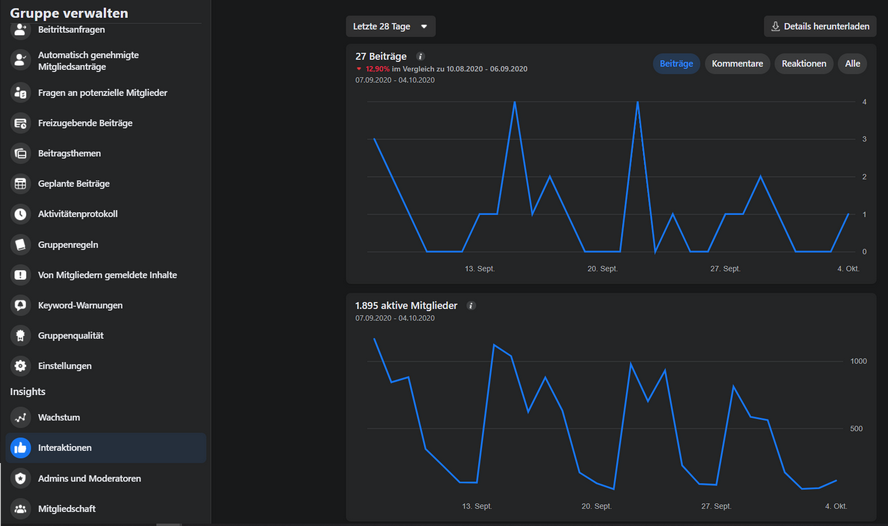The height and width of the screenshot is (526, 888).
Task: Click the Gruppenregeln book icon
Action: click(x=20, y=244)
